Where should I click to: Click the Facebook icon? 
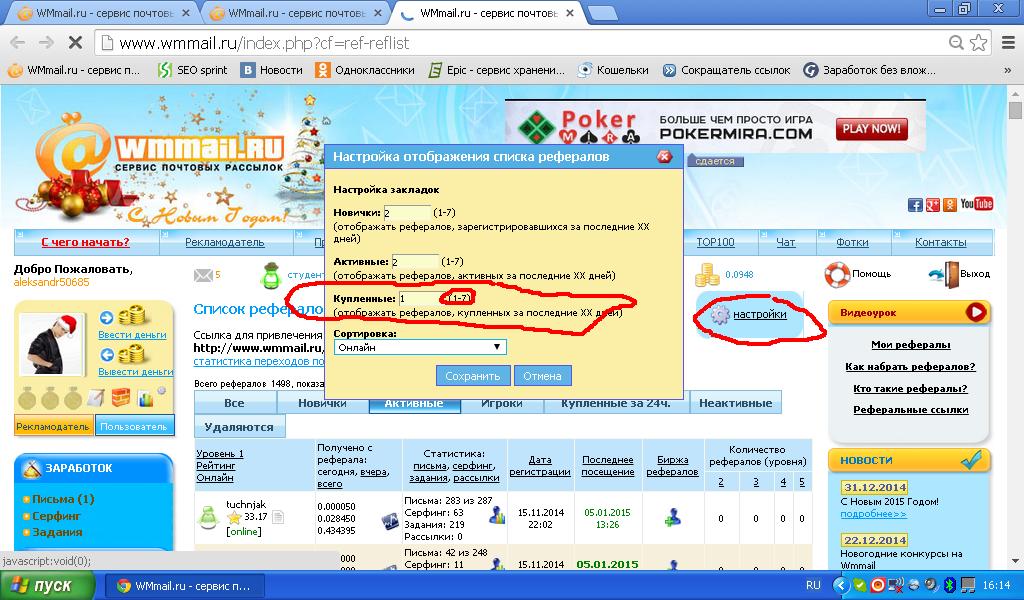[915, 205]
